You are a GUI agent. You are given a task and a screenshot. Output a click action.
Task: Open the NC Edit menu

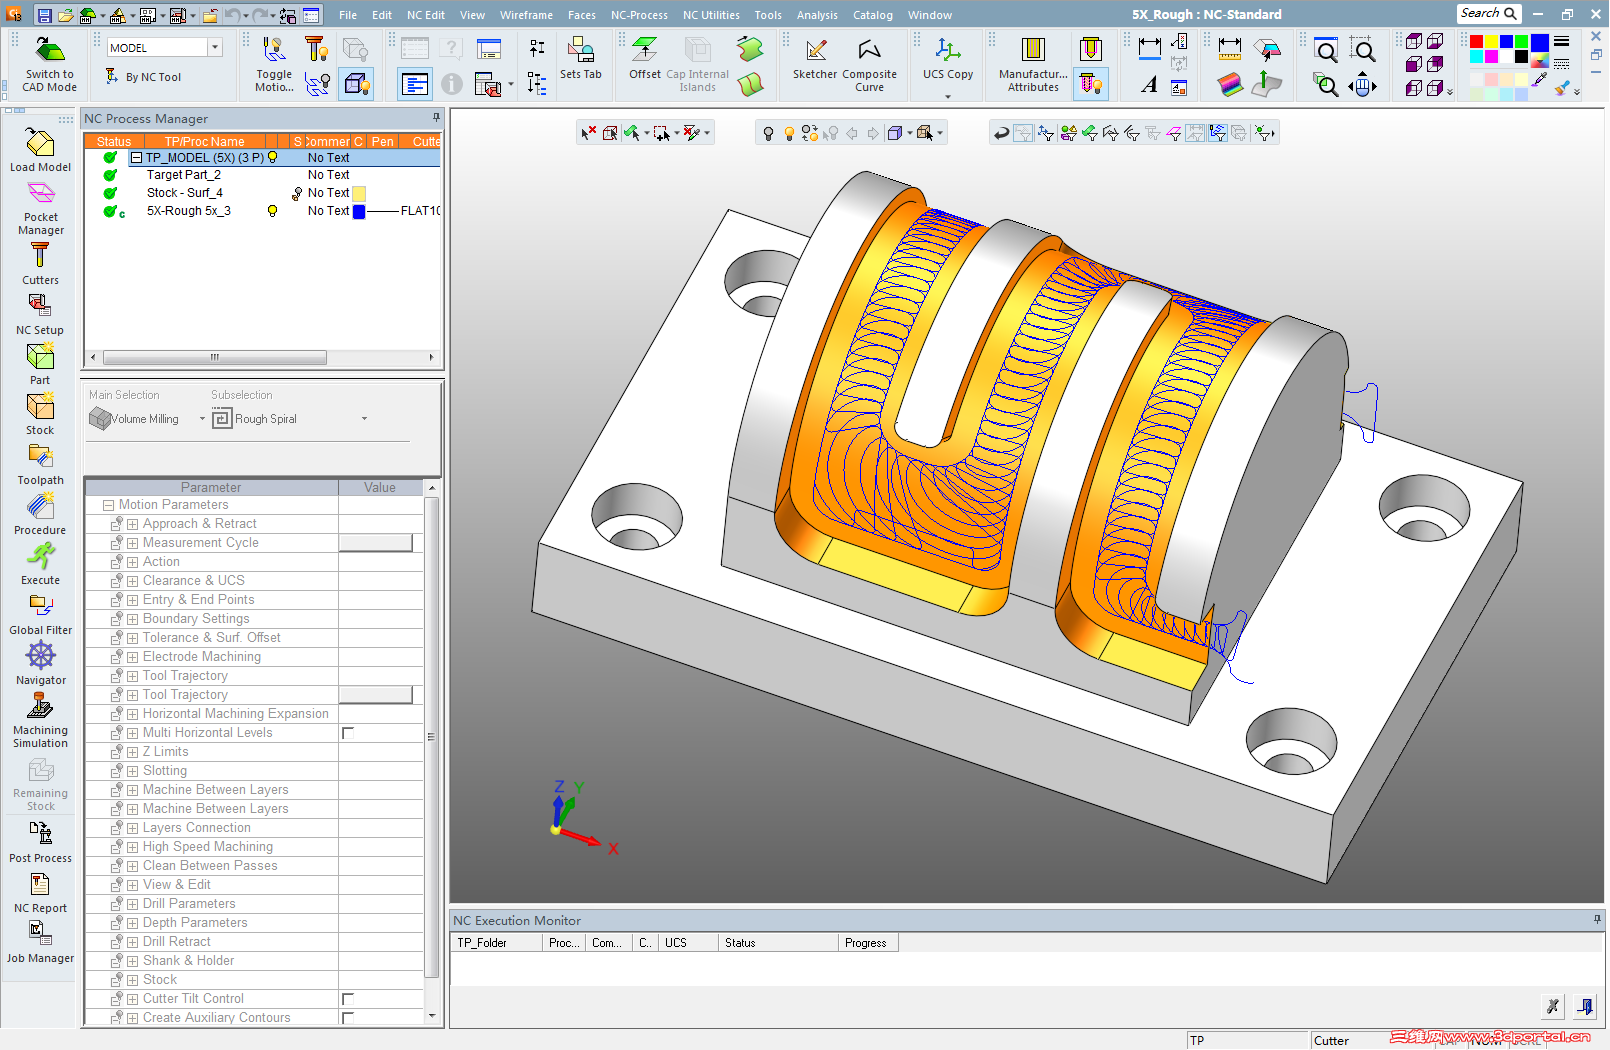click(426, 15)
